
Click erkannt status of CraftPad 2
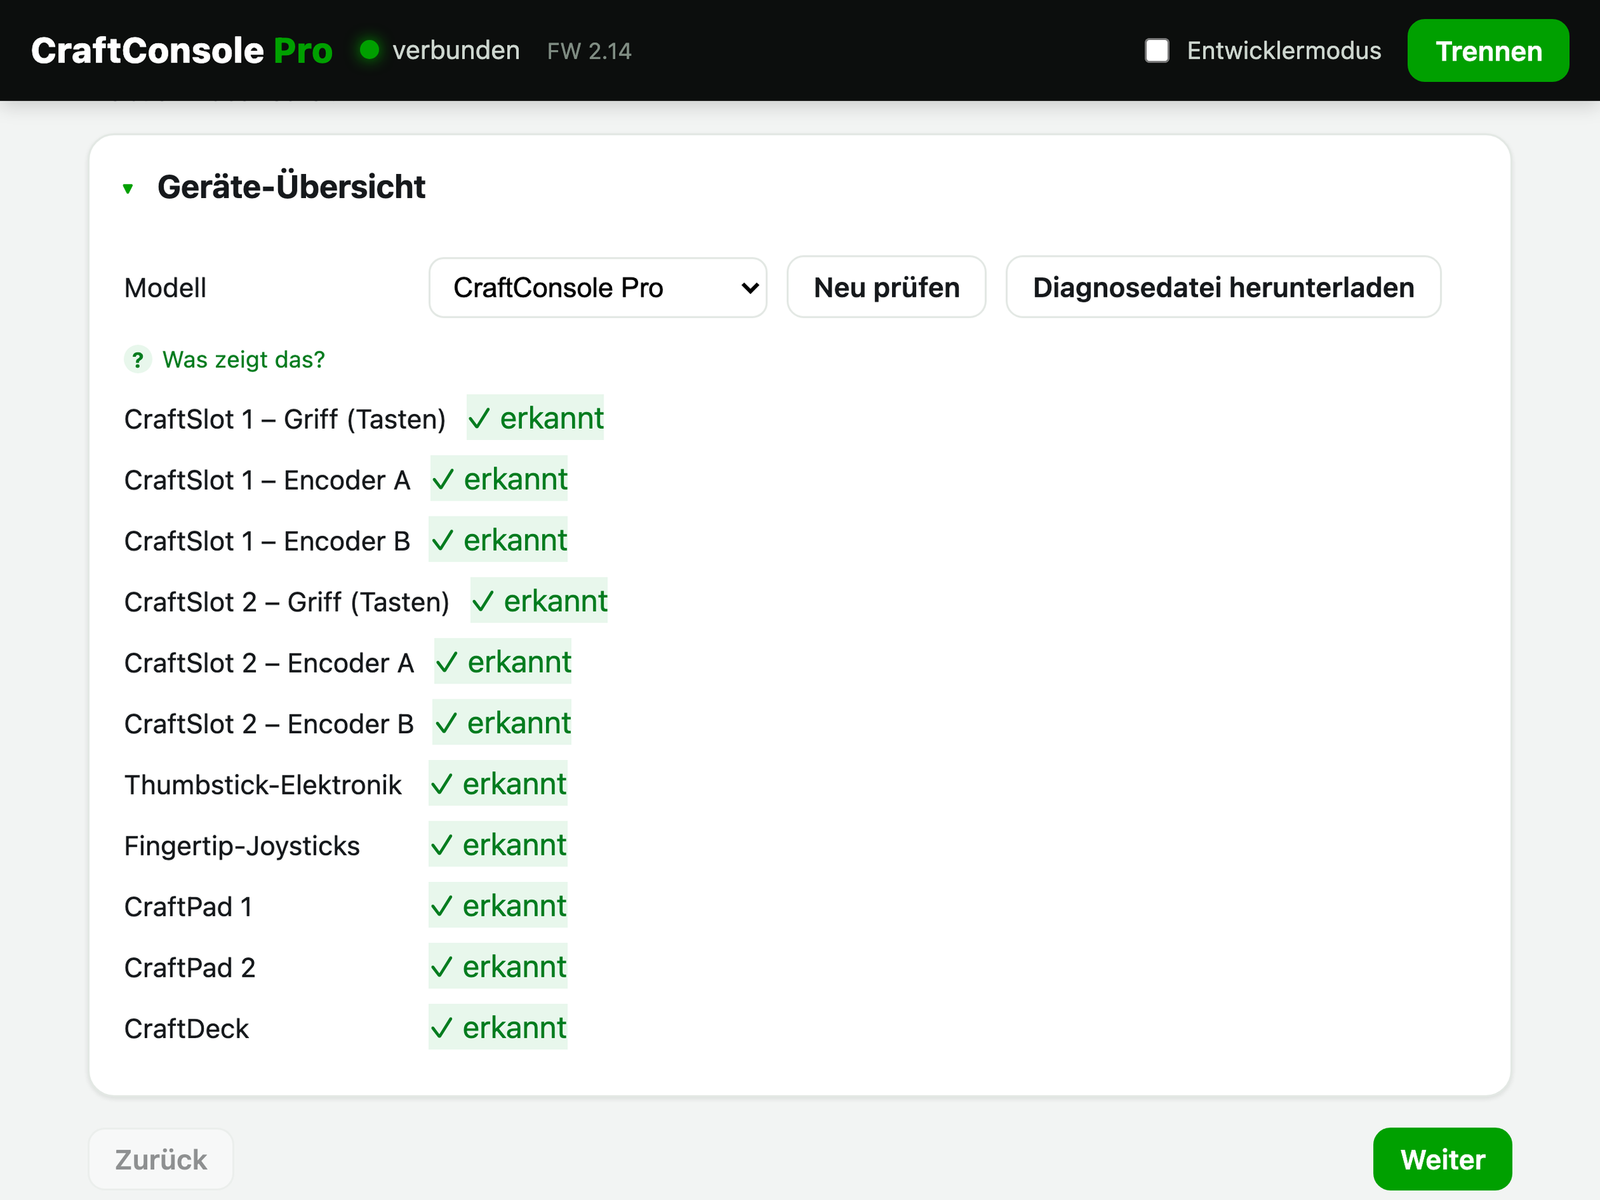click(x=498, y=967)
